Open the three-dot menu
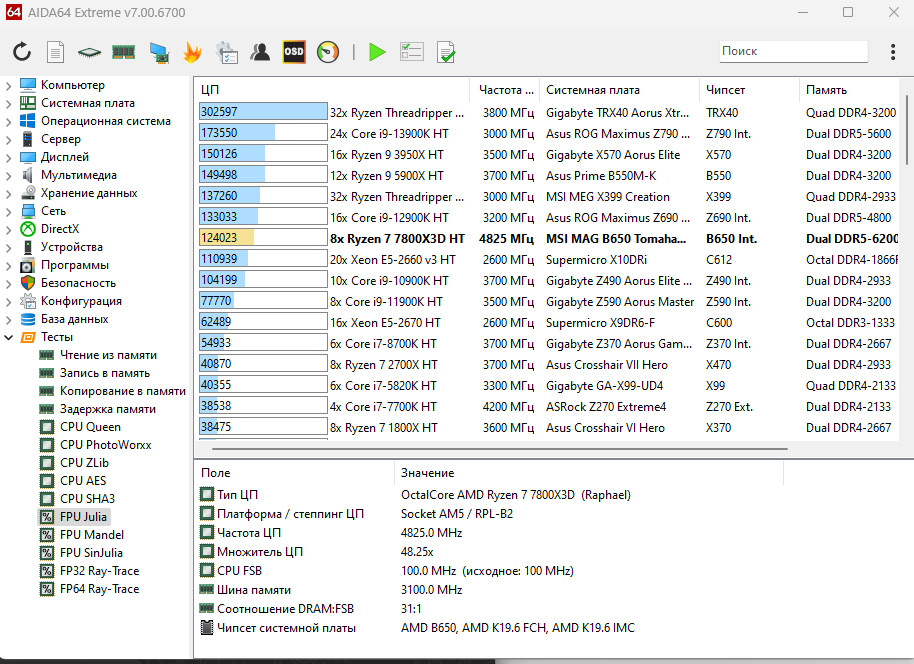Viewport: 914px width, 664px height. [892, 52]
